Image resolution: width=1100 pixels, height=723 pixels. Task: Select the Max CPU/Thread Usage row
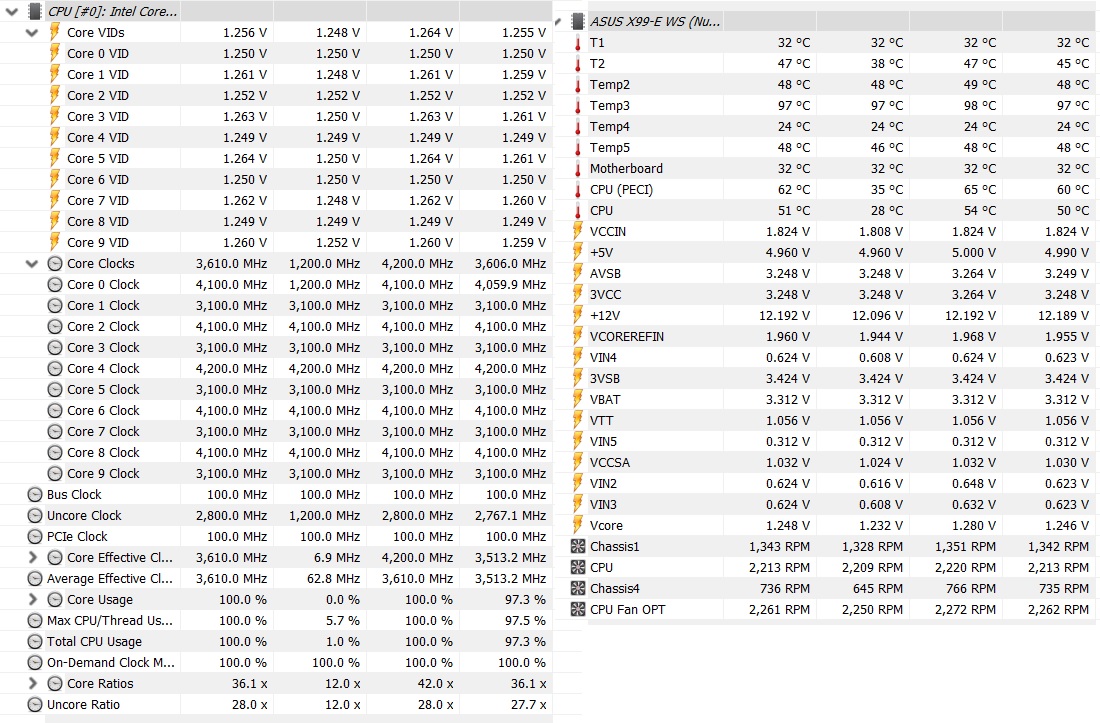click(289, 621)
